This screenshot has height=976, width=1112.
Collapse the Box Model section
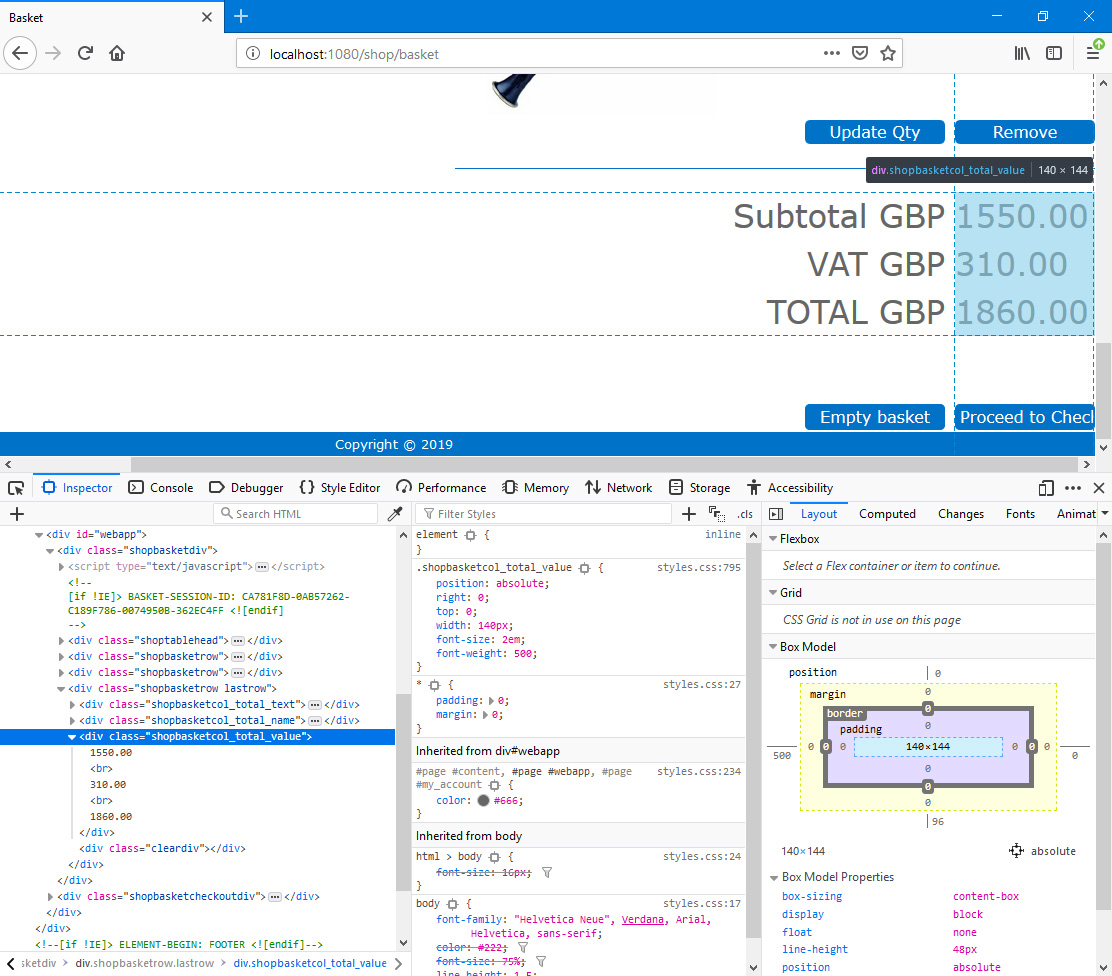point(773,647)
